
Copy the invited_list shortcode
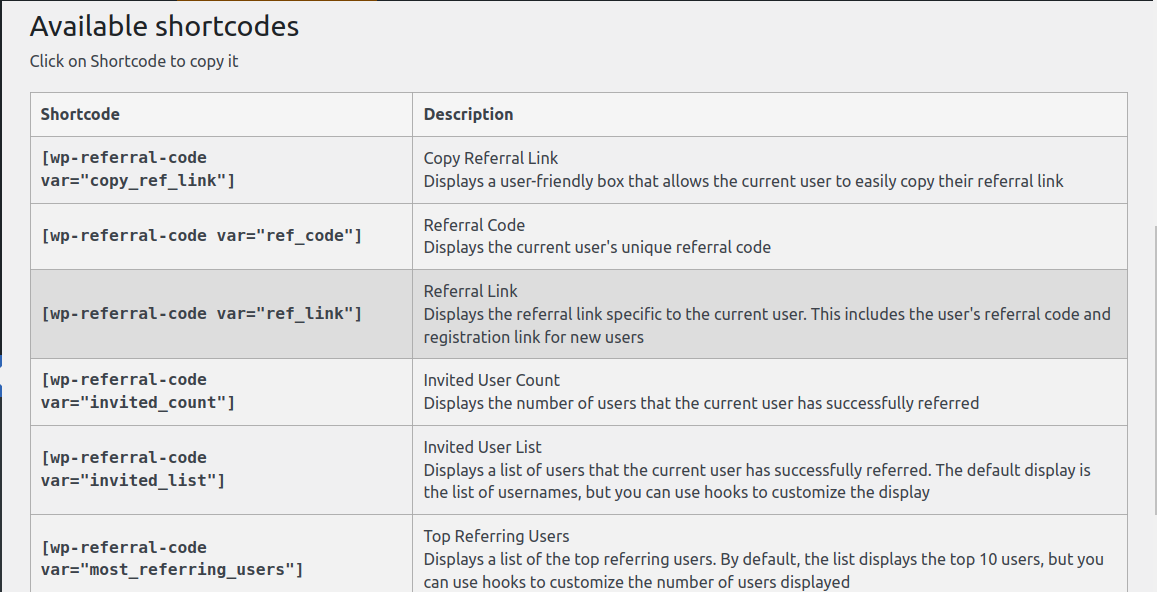(x=133, y=469)
